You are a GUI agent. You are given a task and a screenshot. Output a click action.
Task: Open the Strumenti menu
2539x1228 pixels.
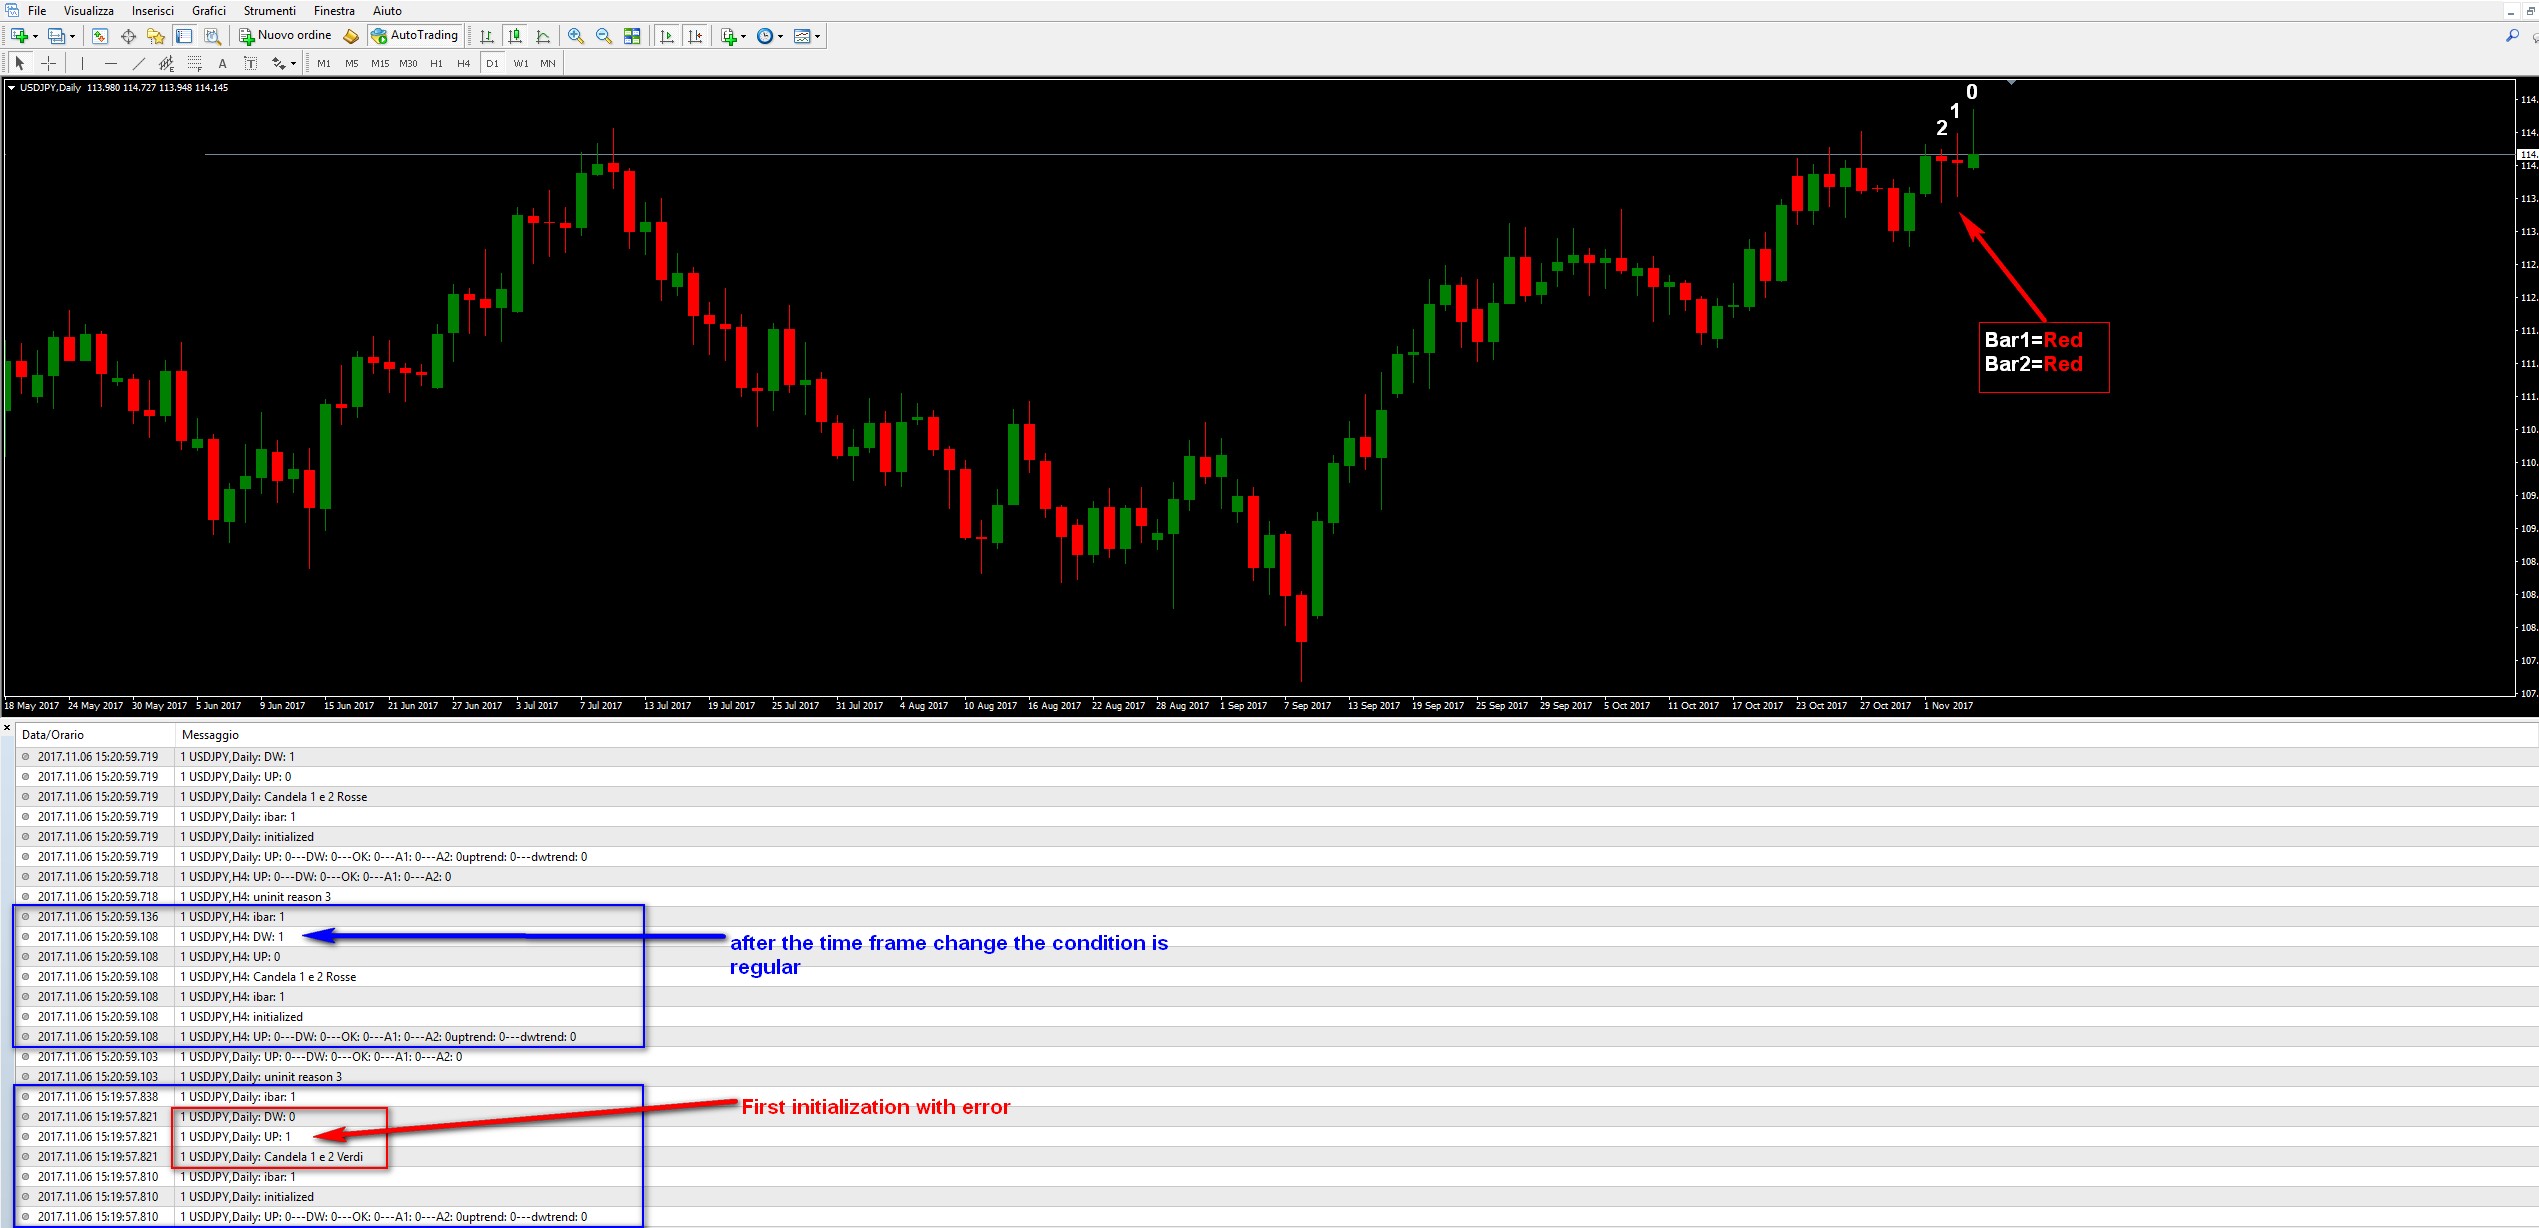click(270, 11)
